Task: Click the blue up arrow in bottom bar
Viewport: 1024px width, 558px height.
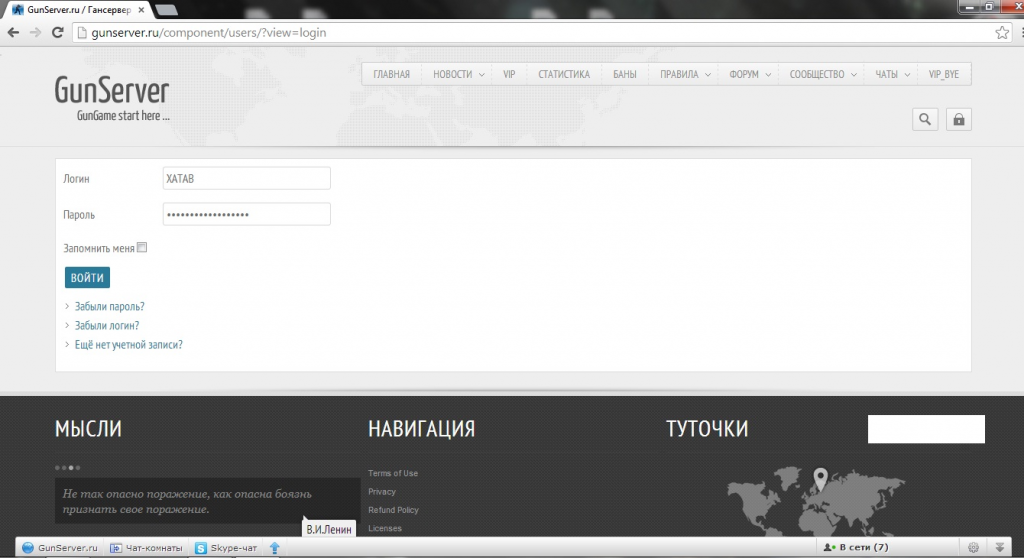Action: tap(275, 548)
